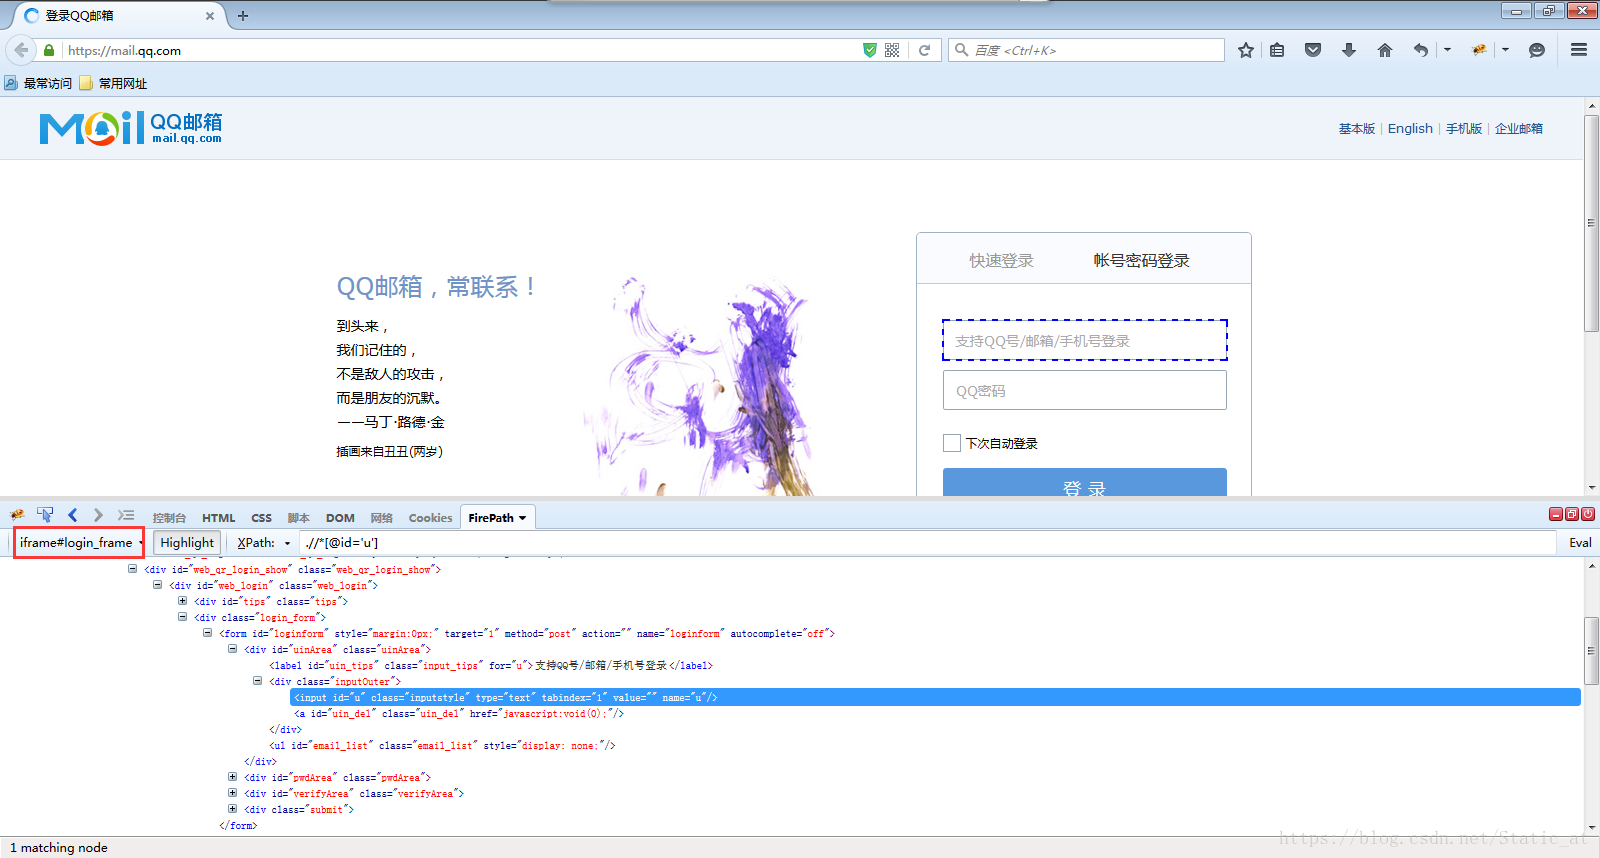Toggle the 下次自动登录 checkbox

(952, 443)
